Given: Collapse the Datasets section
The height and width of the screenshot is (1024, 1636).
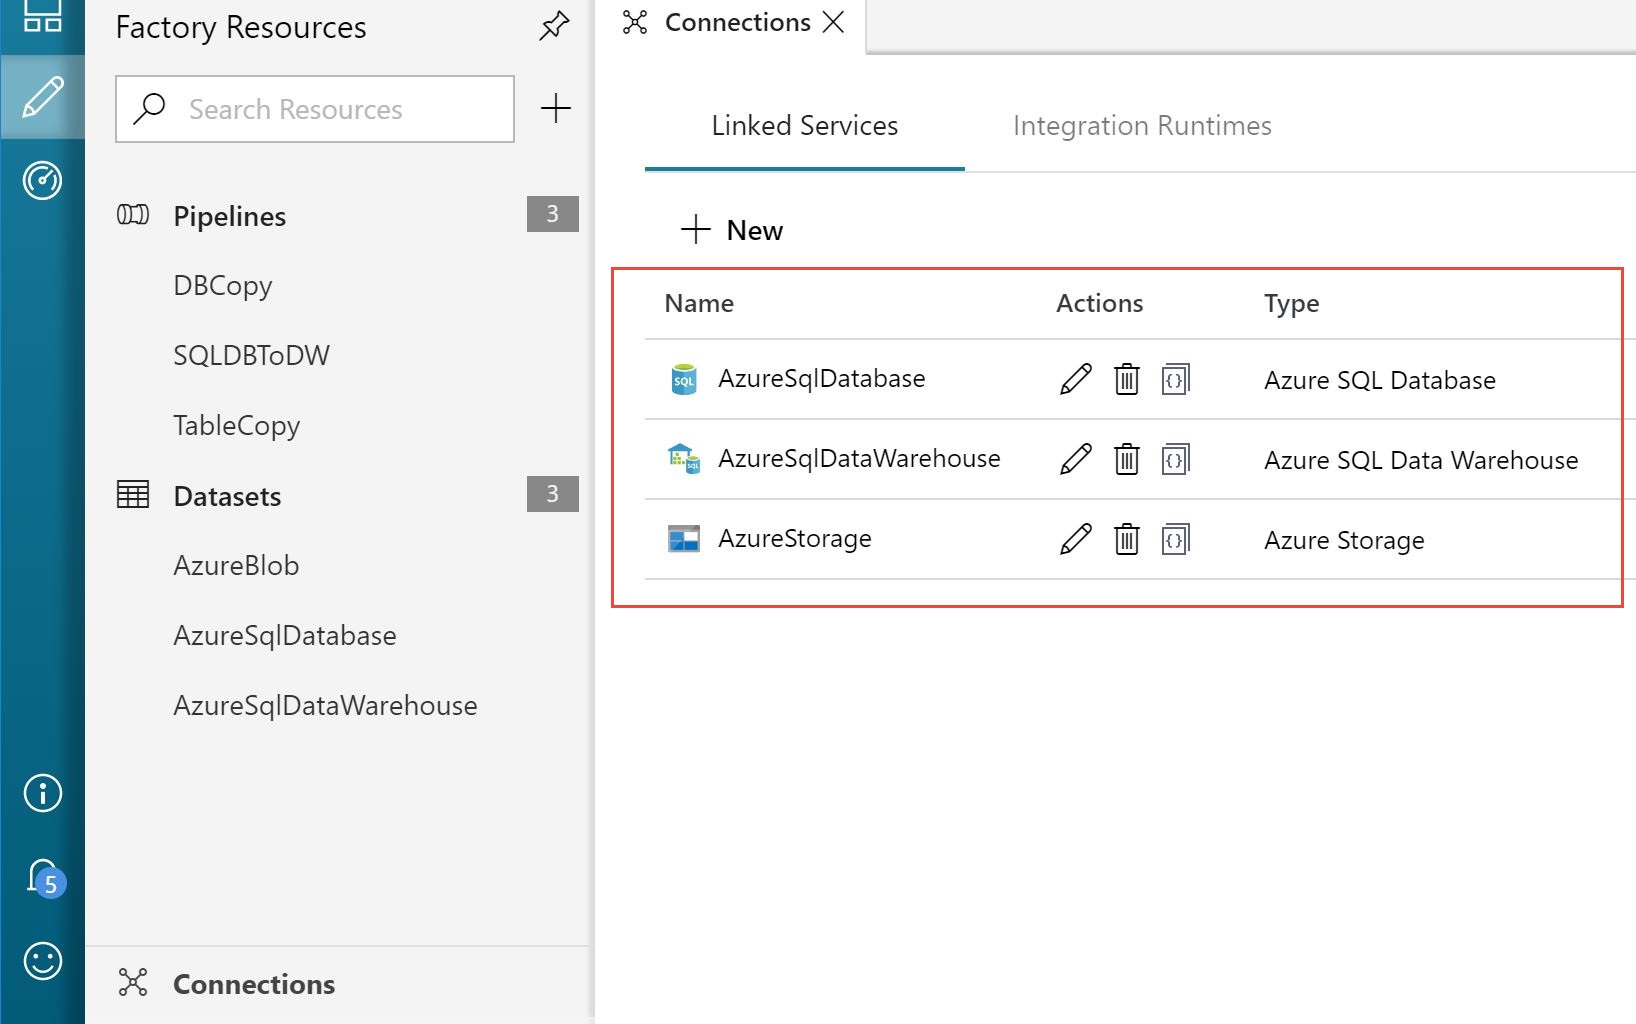Looking at the screenshot, I should [227, 496].
